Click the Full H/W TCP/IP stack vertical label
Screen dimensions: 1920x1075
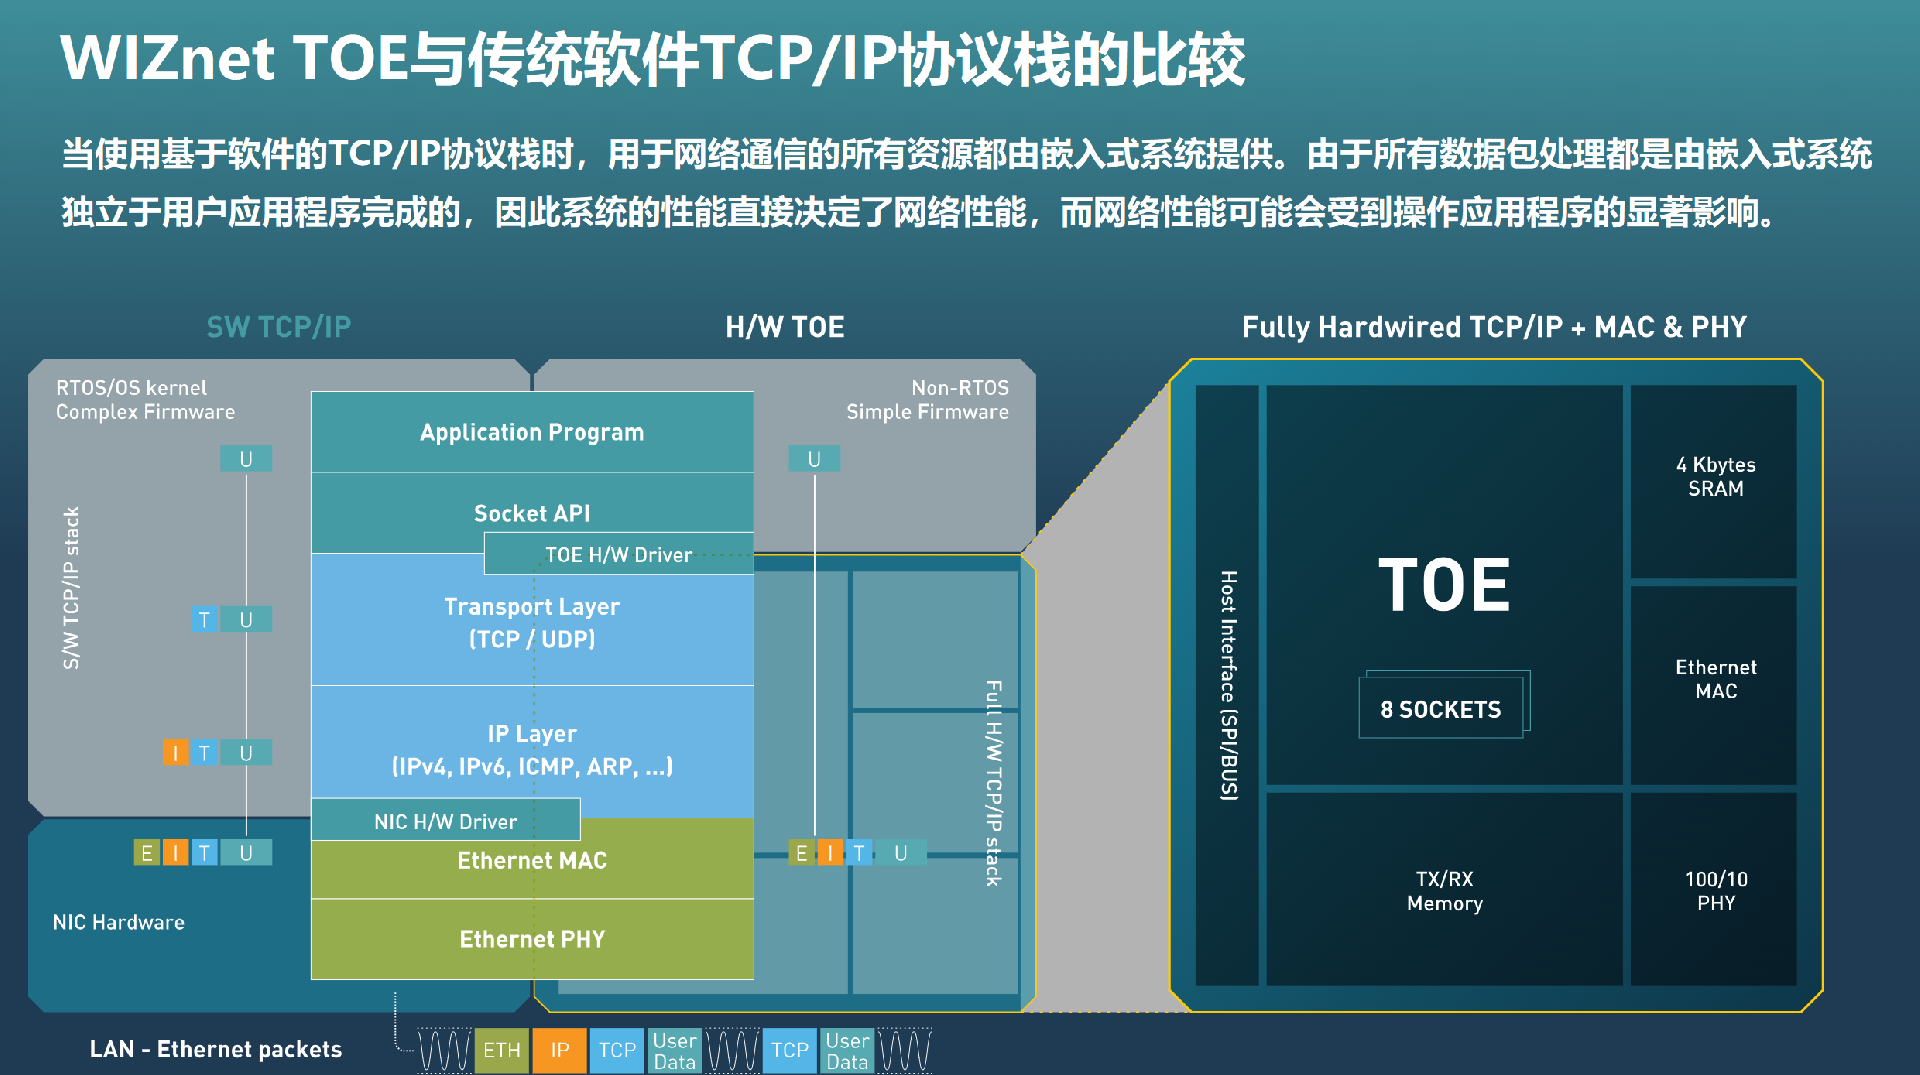[x=993, y=783]
